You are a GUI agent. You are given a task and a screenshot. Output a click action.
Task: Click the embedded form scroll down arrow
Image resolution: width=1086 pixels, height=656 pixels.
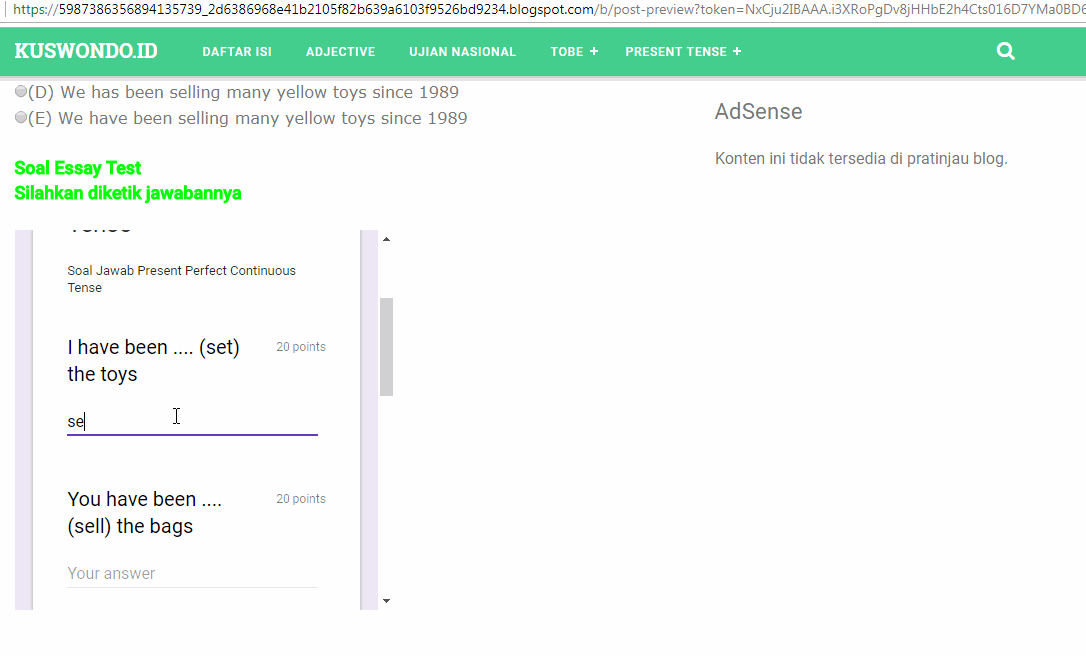(x=386, y=601)
